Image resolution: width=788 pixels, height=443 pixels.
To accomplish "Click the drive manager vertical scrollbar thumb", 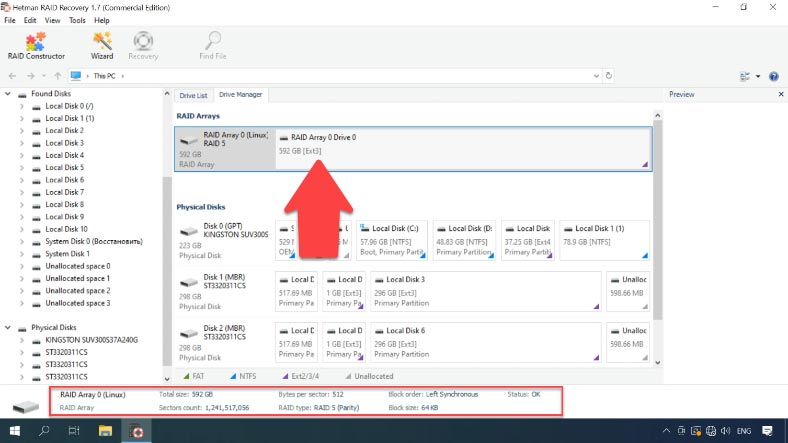I will click(658, 220).
